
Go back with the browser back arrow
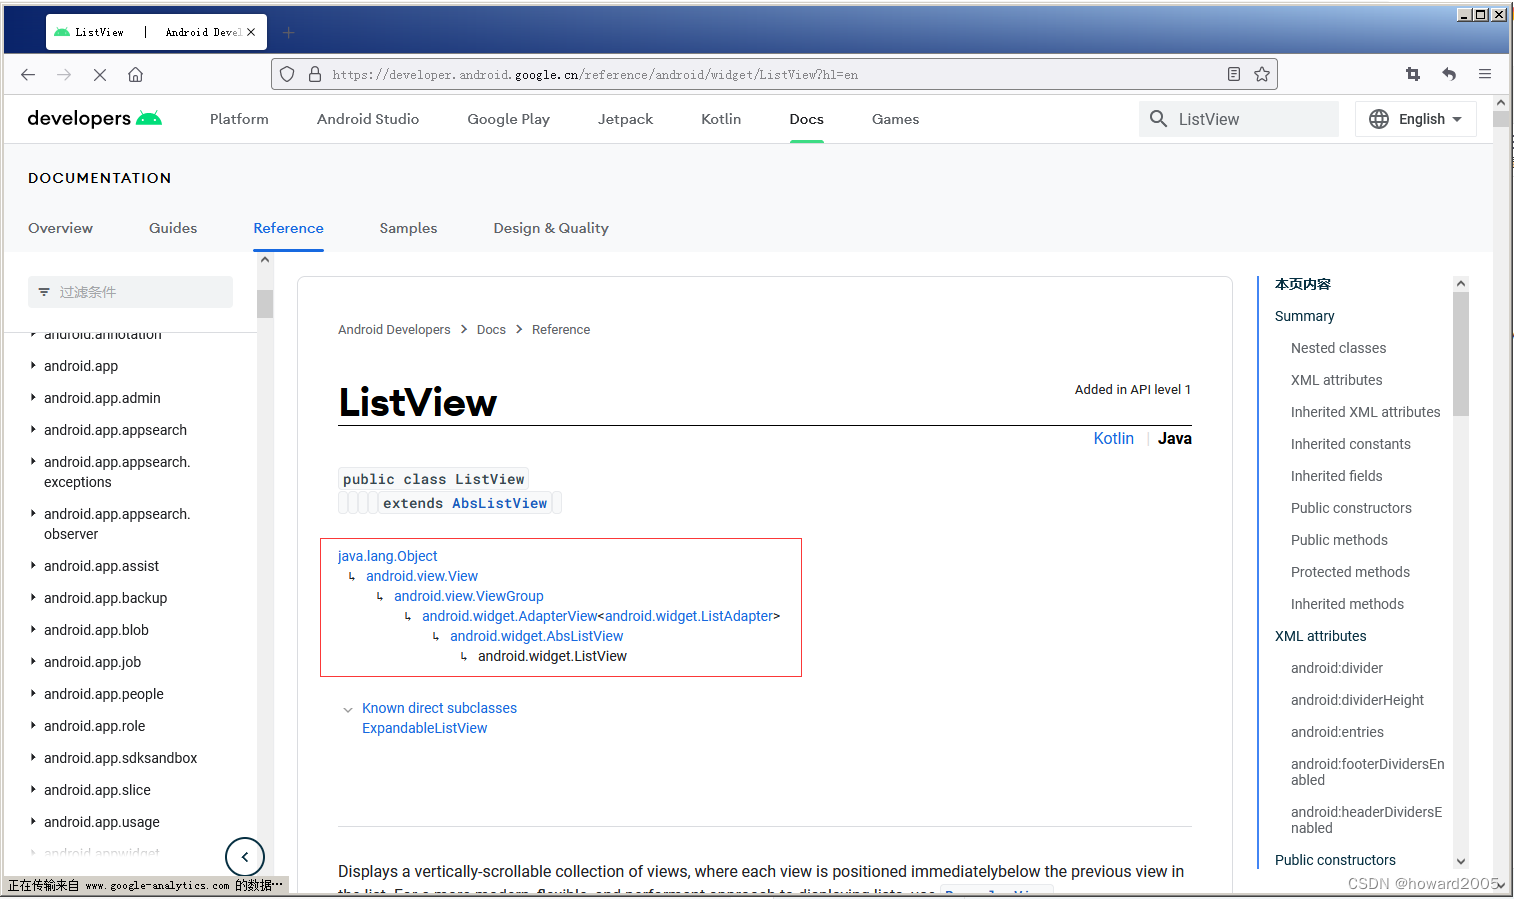pos(28,75)
